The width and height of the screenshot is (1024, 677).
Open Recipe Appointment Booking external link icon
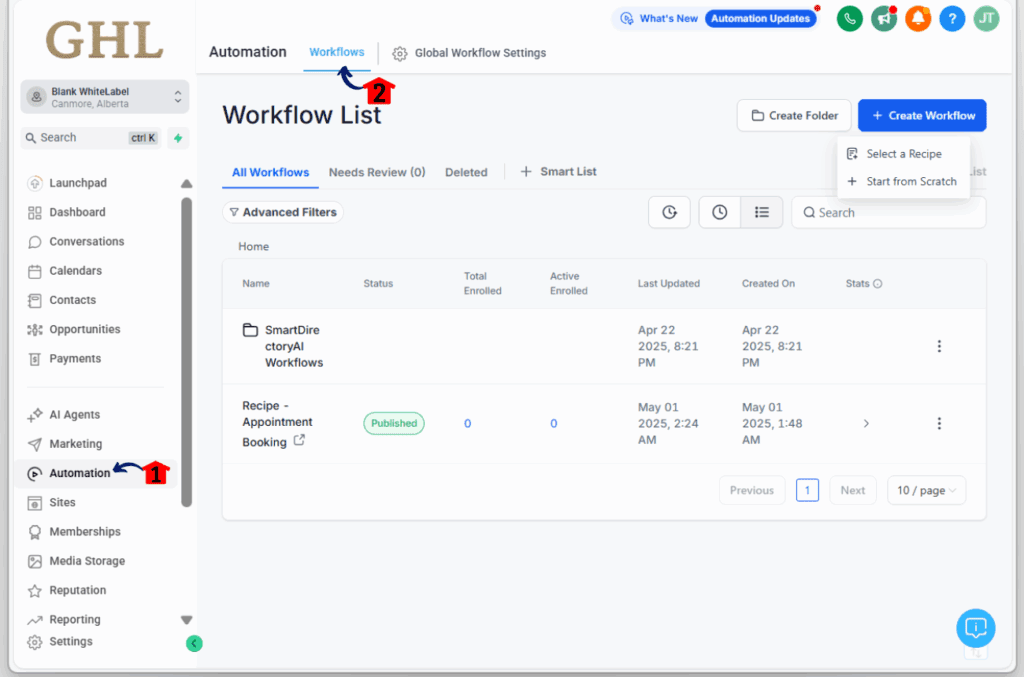coord(299,441)
